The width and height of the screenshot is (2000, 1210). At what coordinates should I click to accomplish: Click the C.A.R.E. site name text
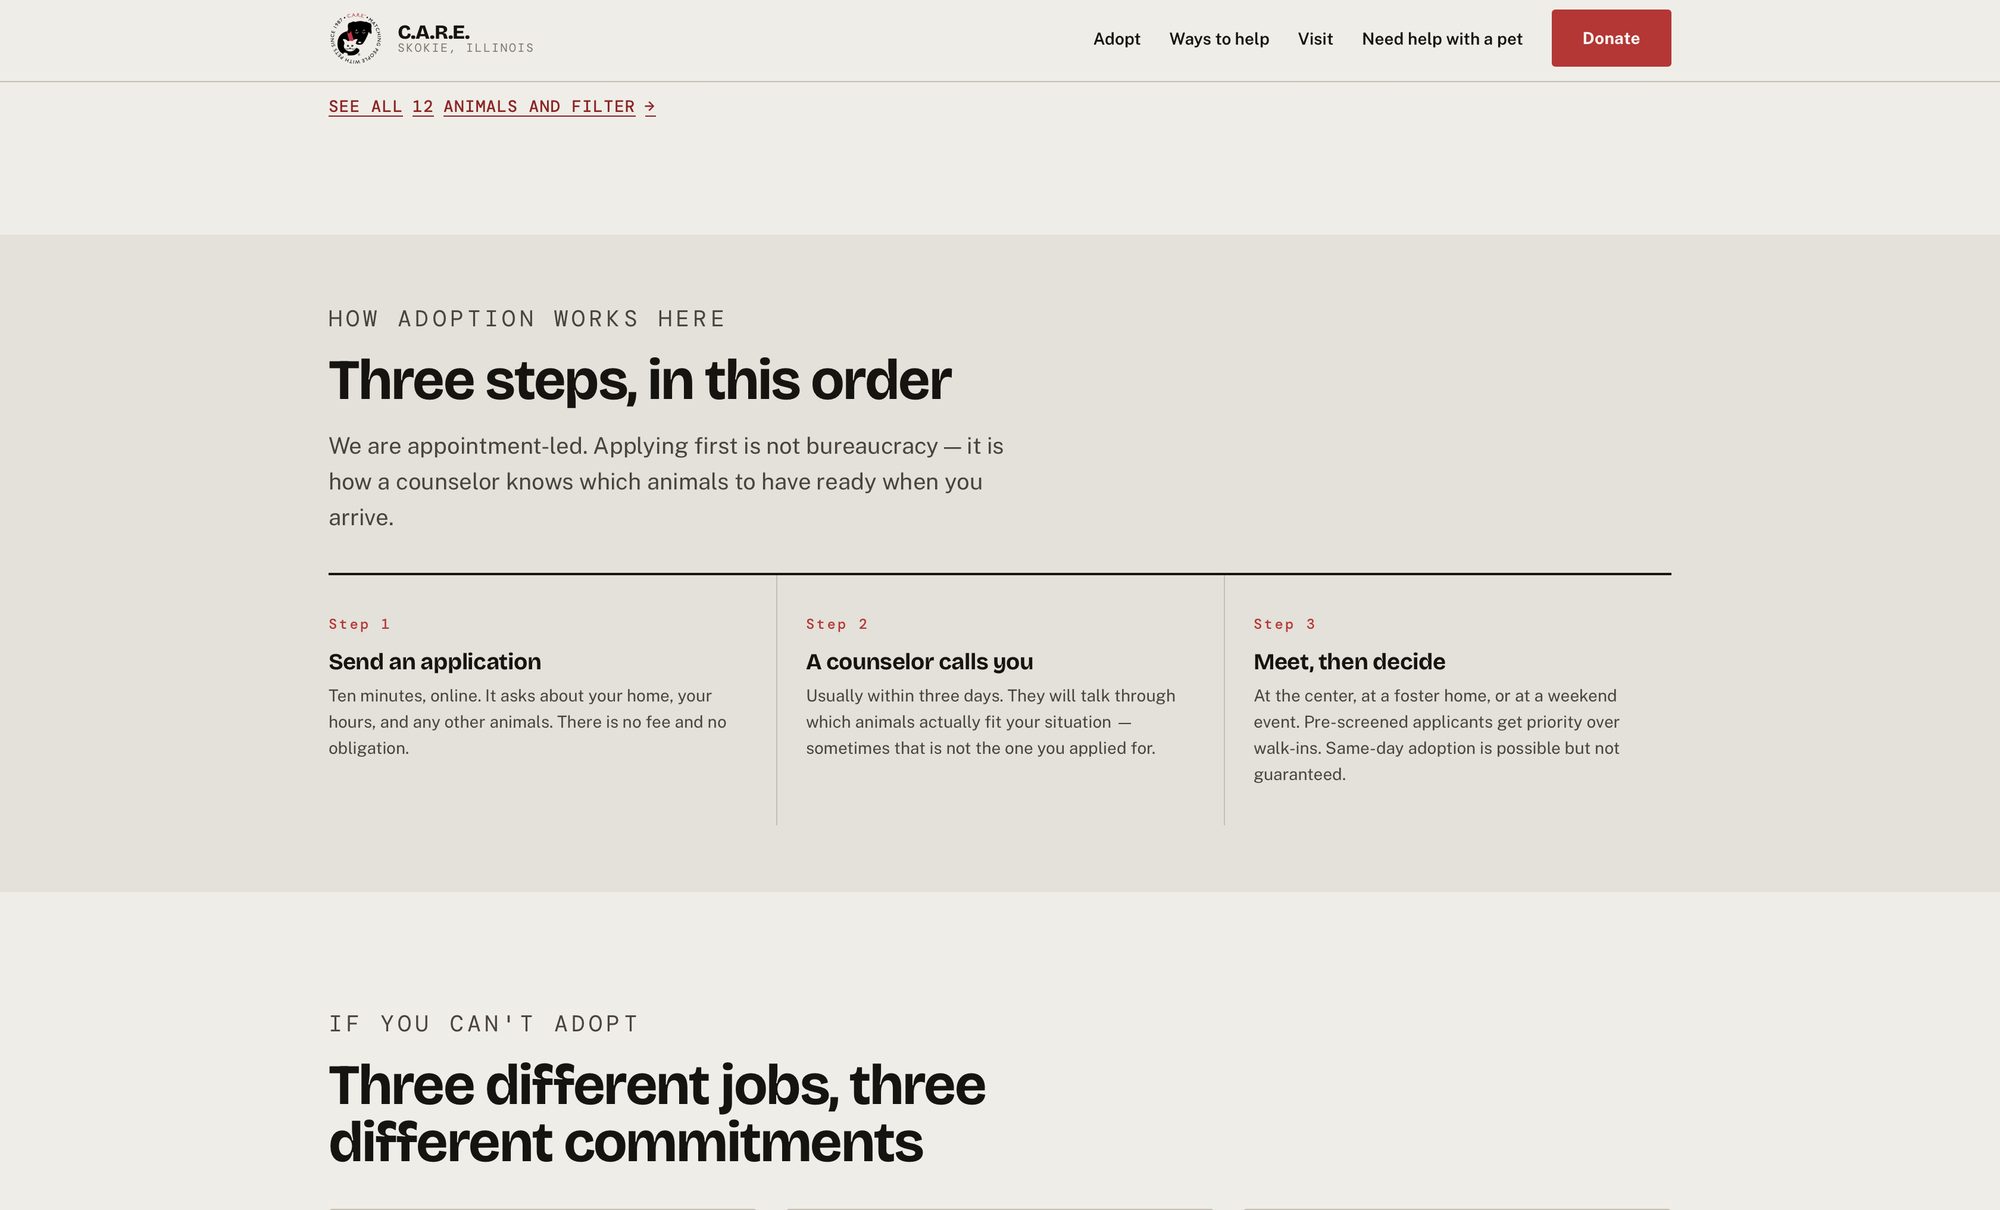tap(433, 32)
